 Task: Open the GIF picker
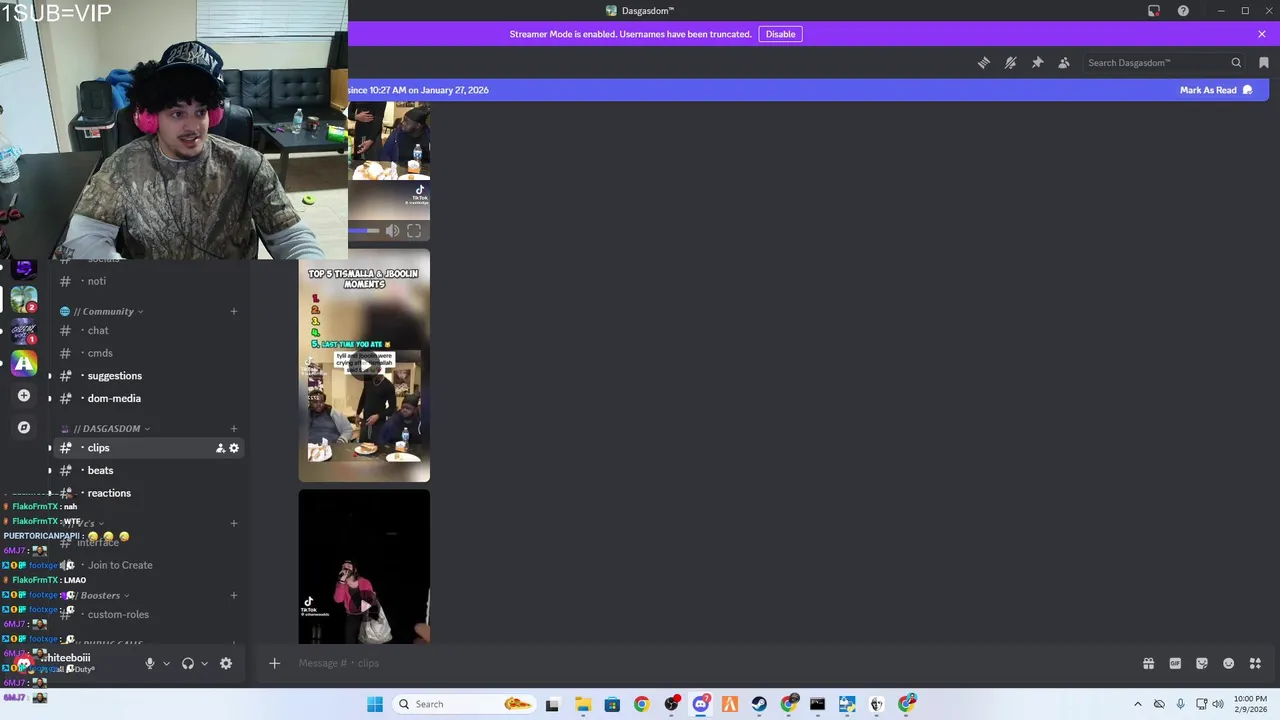point(1175,663)
